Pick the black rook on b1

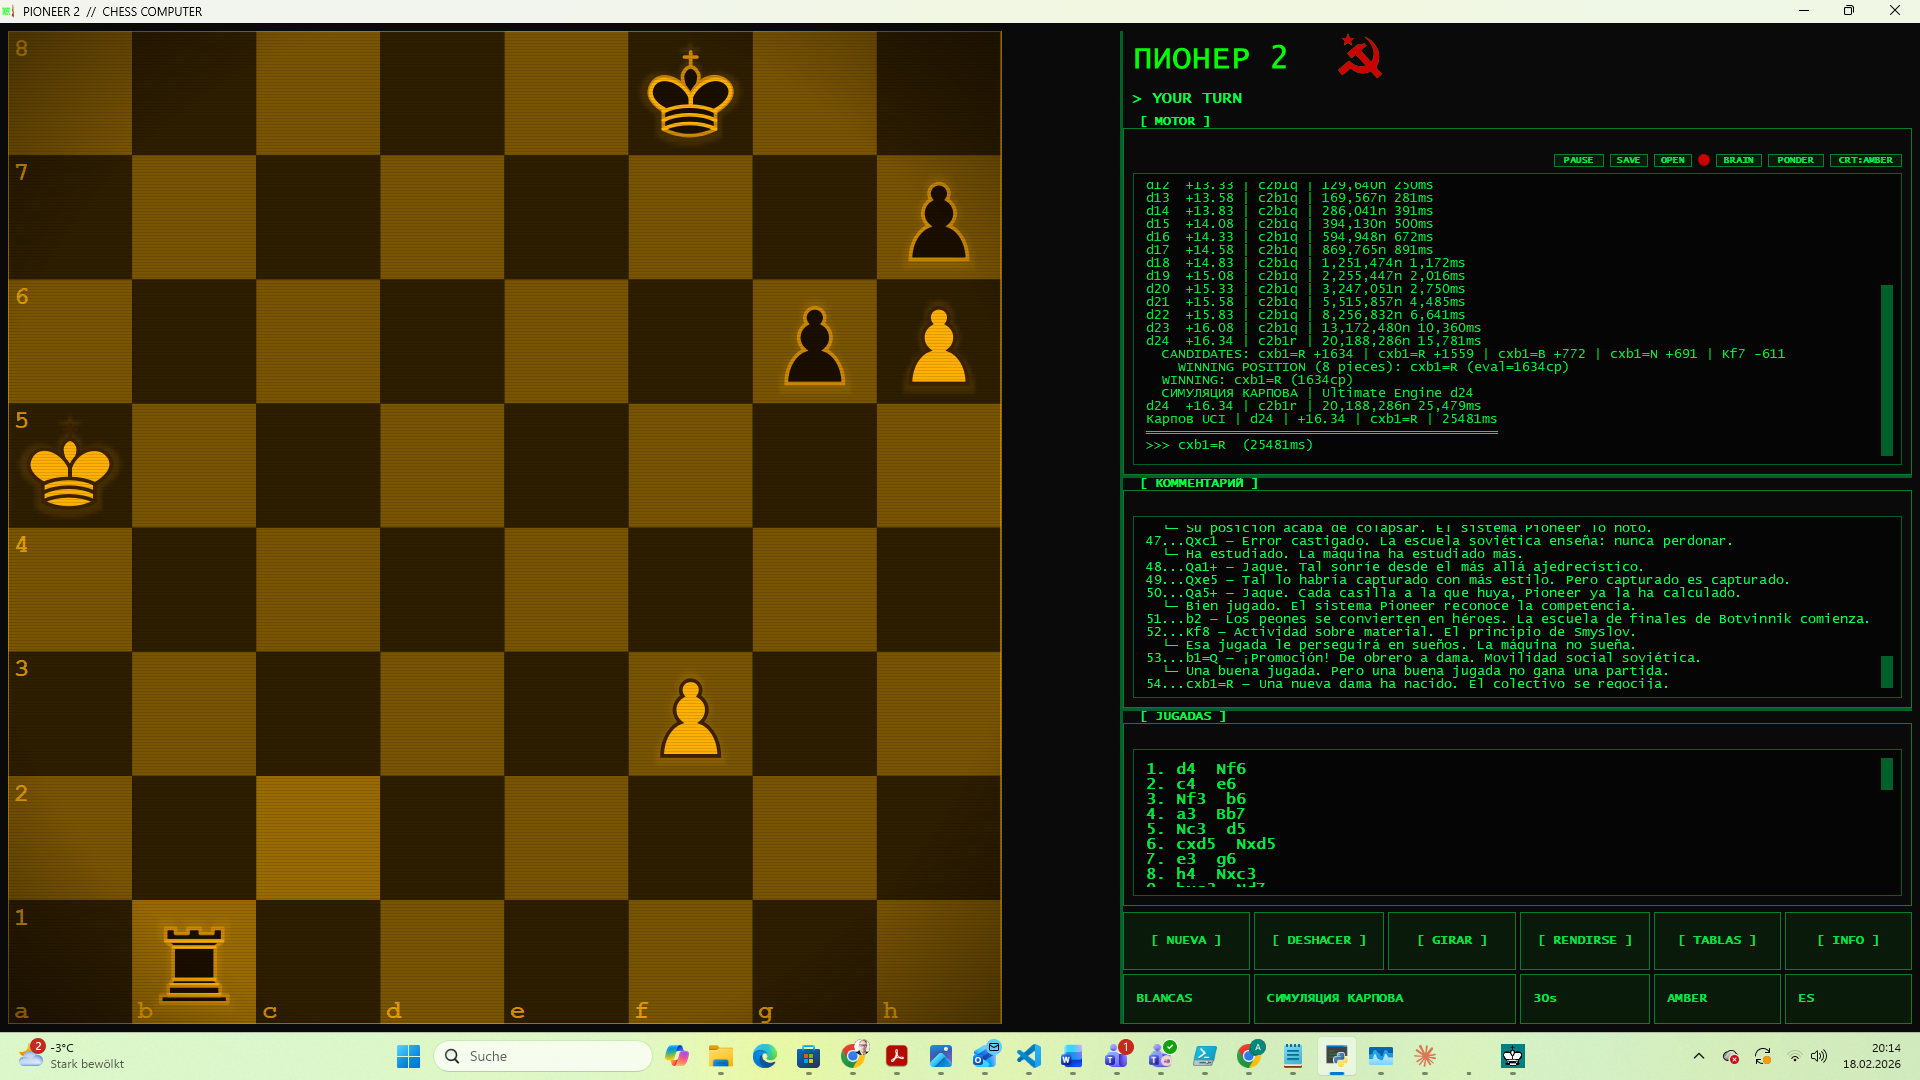pyautogui.click(x=194, y=962)
